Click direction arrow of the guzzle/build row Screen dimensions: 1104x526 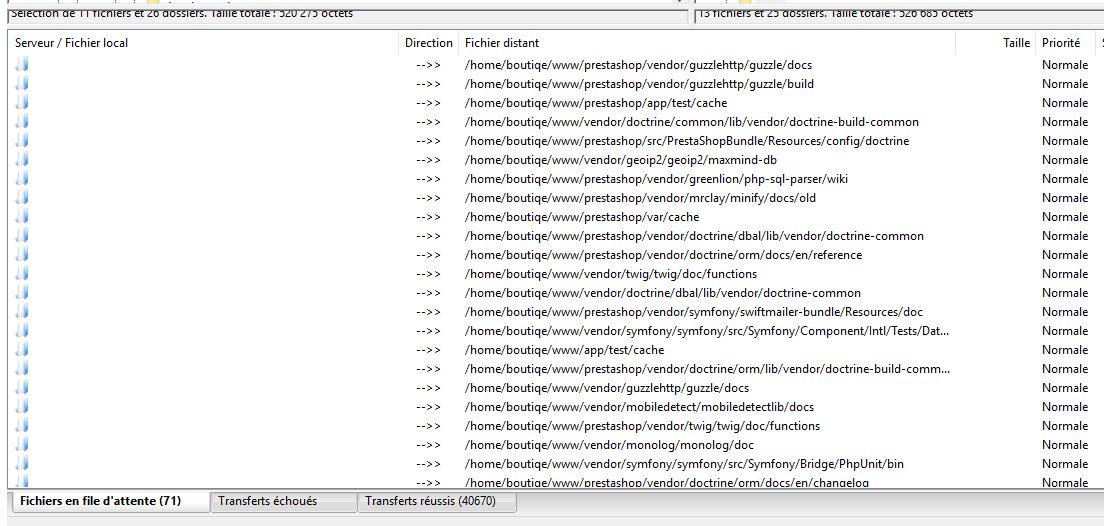click(x=428, y=84)
